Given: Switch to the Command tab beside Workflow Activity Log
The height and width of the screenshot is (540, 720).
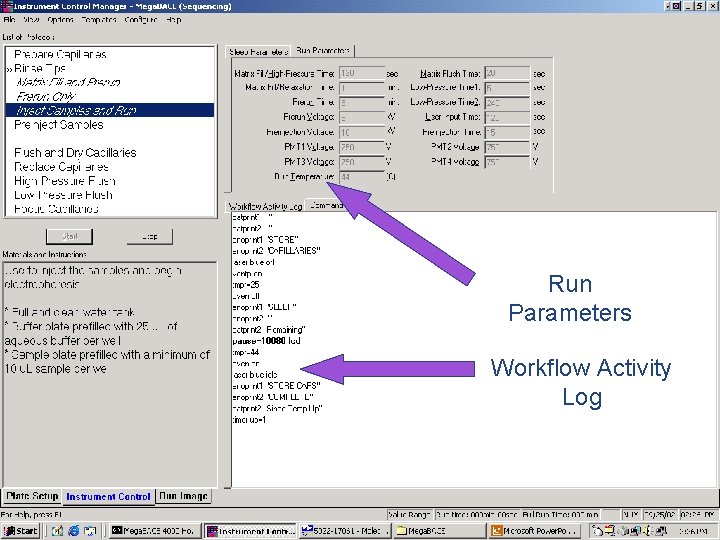Looking at the screenshot, I should coord(326,205).
